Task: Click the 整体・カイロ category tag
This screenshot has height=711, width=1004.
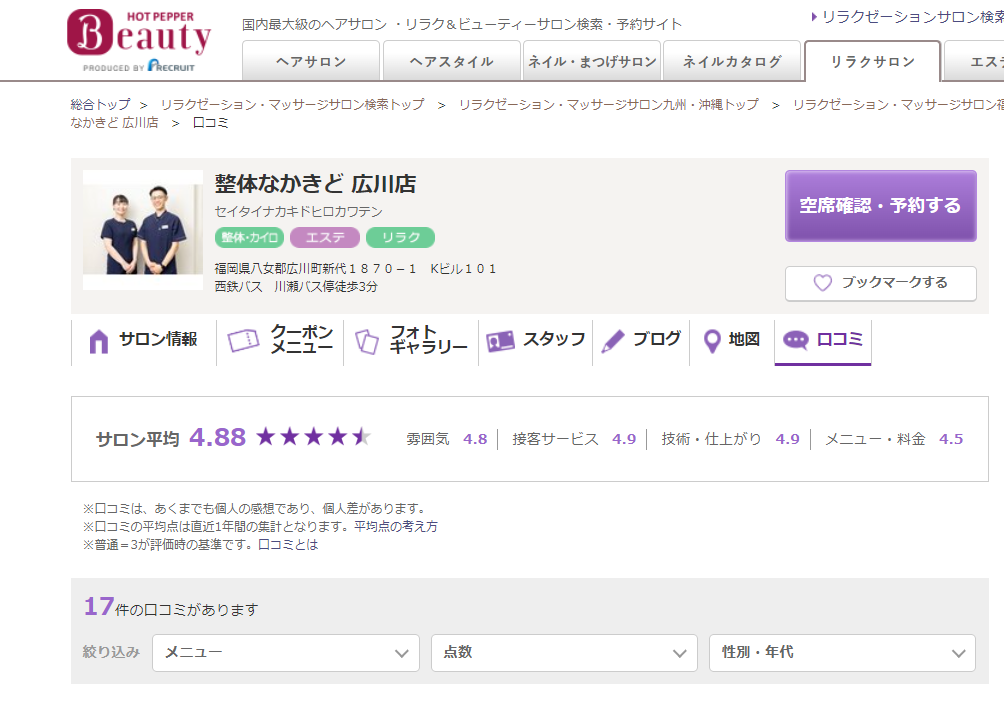Action: point(249,238)
